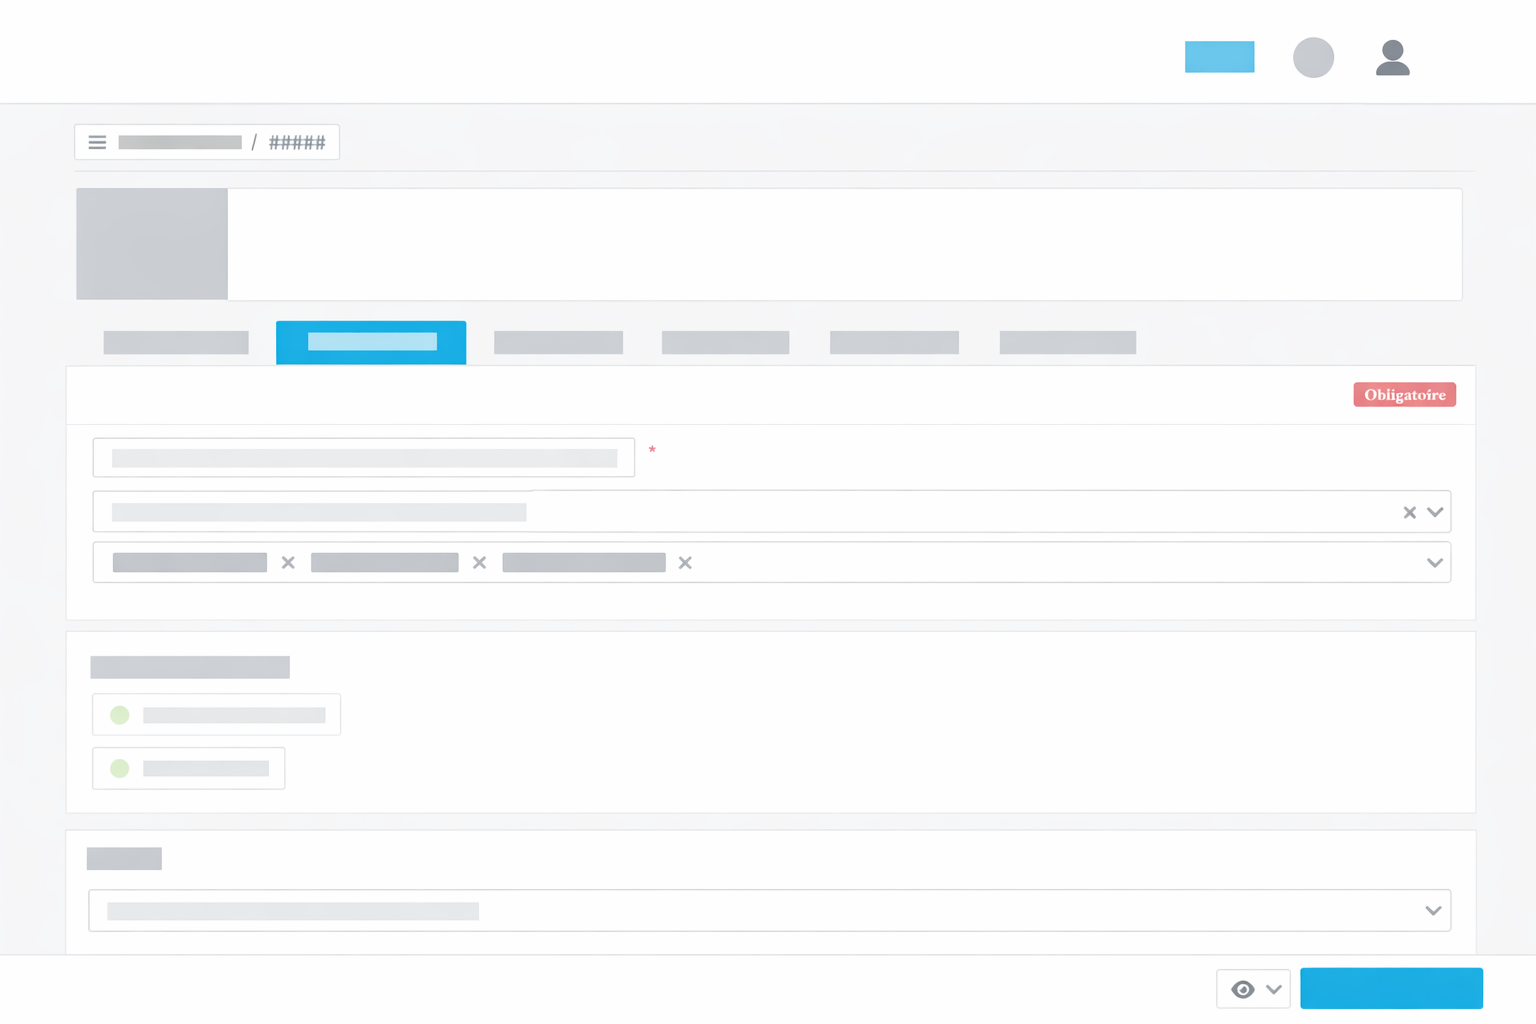
Task: Expand the multi-select tag dropdown
Action: tap(1434, 562)
